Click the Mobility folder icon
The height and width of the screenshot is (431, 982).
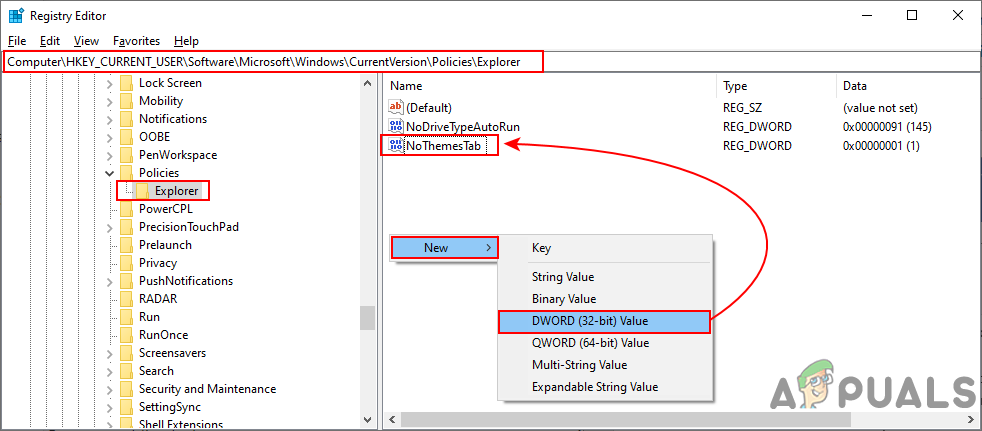tap(127, 101)
